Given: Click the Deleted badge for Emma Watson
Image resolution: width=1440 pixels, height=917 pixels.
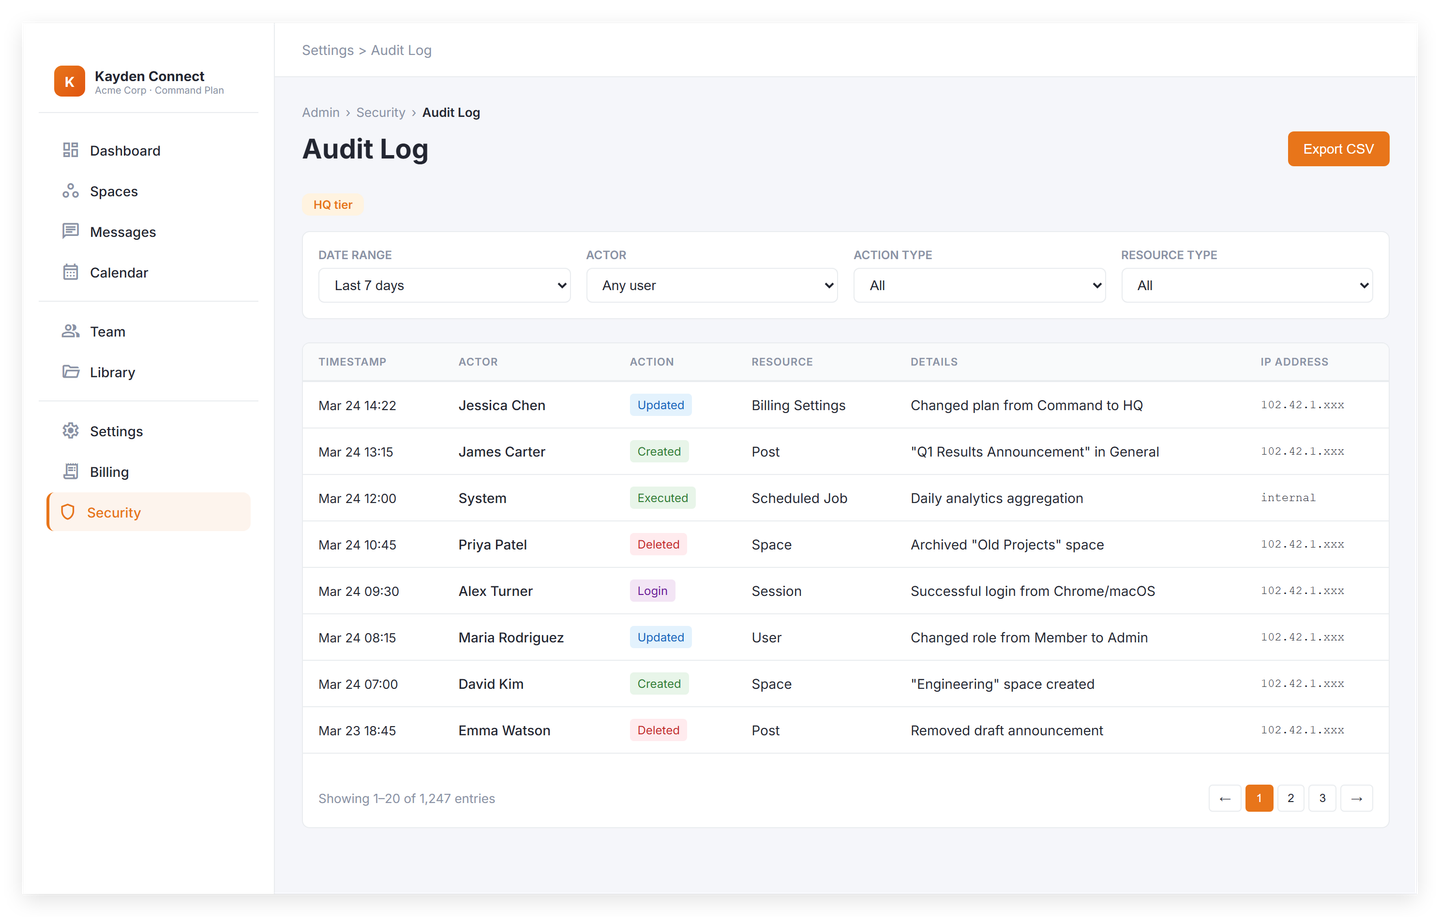Looking at the screenshot, I should [x=658, y=730].
